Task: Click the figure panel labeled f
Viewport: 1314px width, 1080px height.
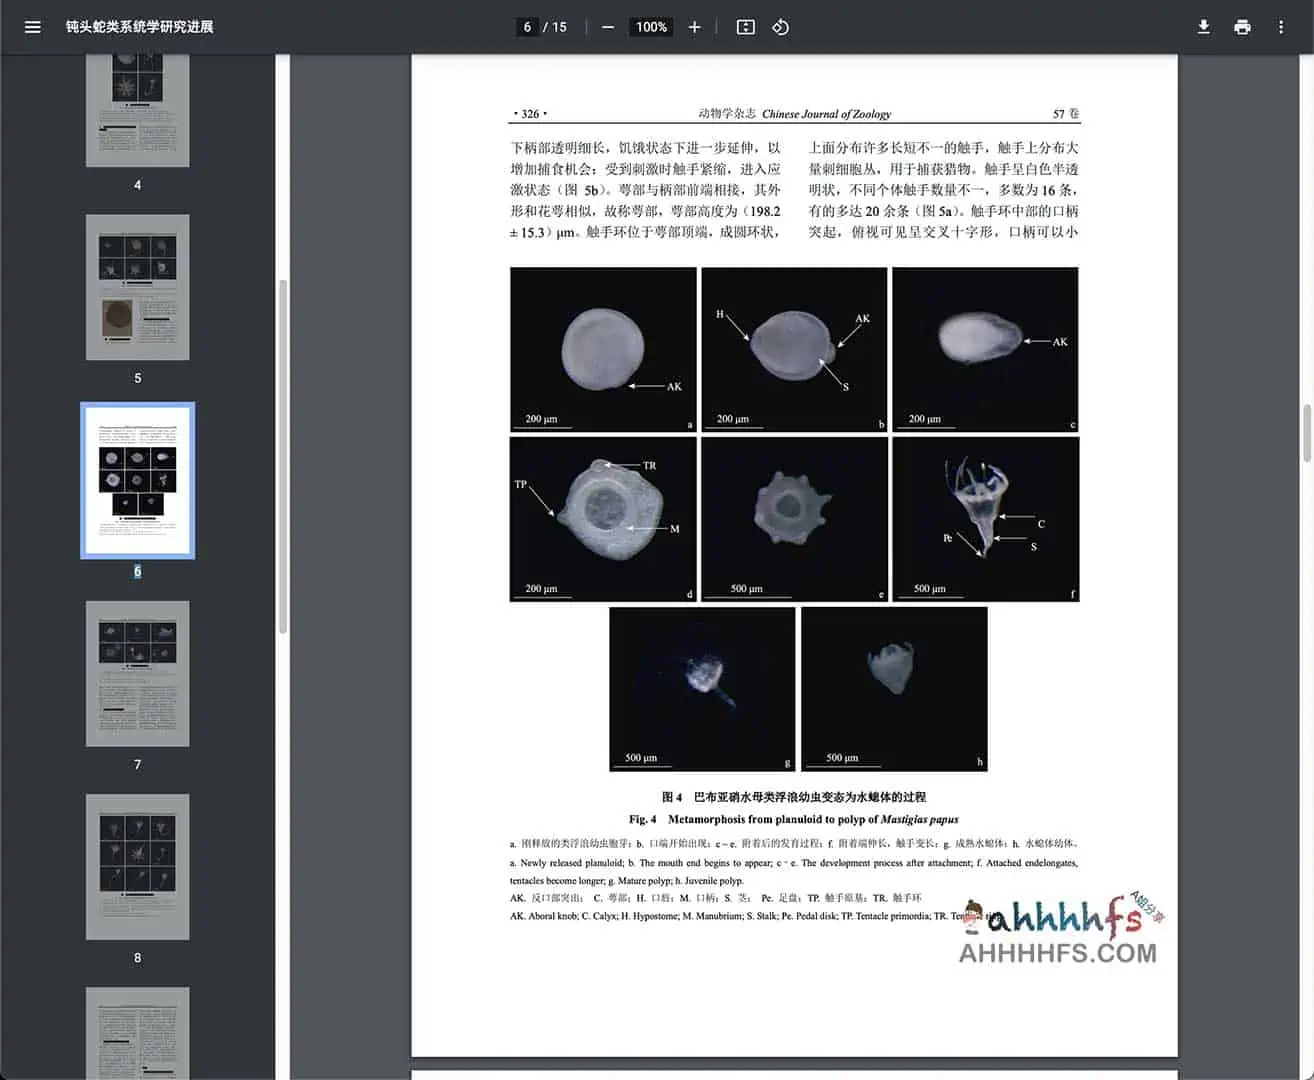Action: point(985,519)
